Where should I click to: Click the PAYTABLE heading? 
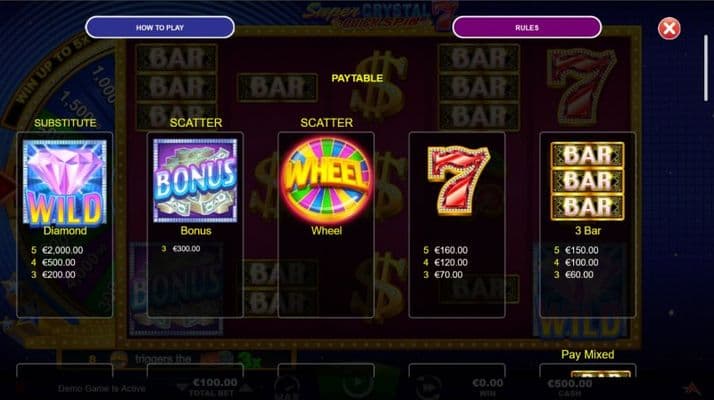click(x=357, y=78)
